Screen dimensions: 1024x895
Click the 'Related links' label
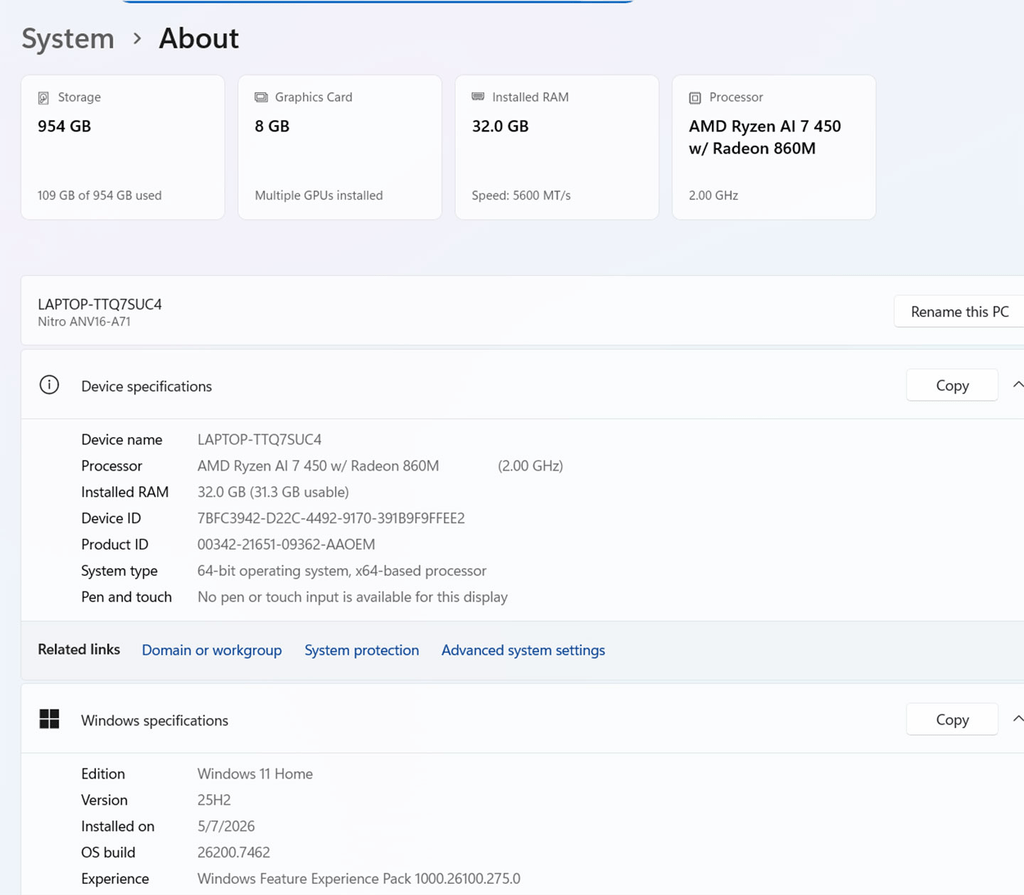(x=79, y=649)
